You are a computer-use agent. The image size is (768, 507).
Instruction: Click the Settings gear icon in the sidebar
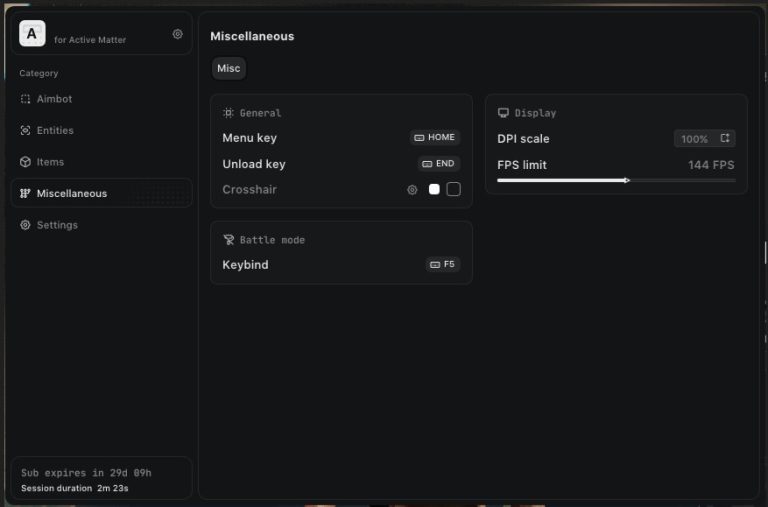[26, 225]
